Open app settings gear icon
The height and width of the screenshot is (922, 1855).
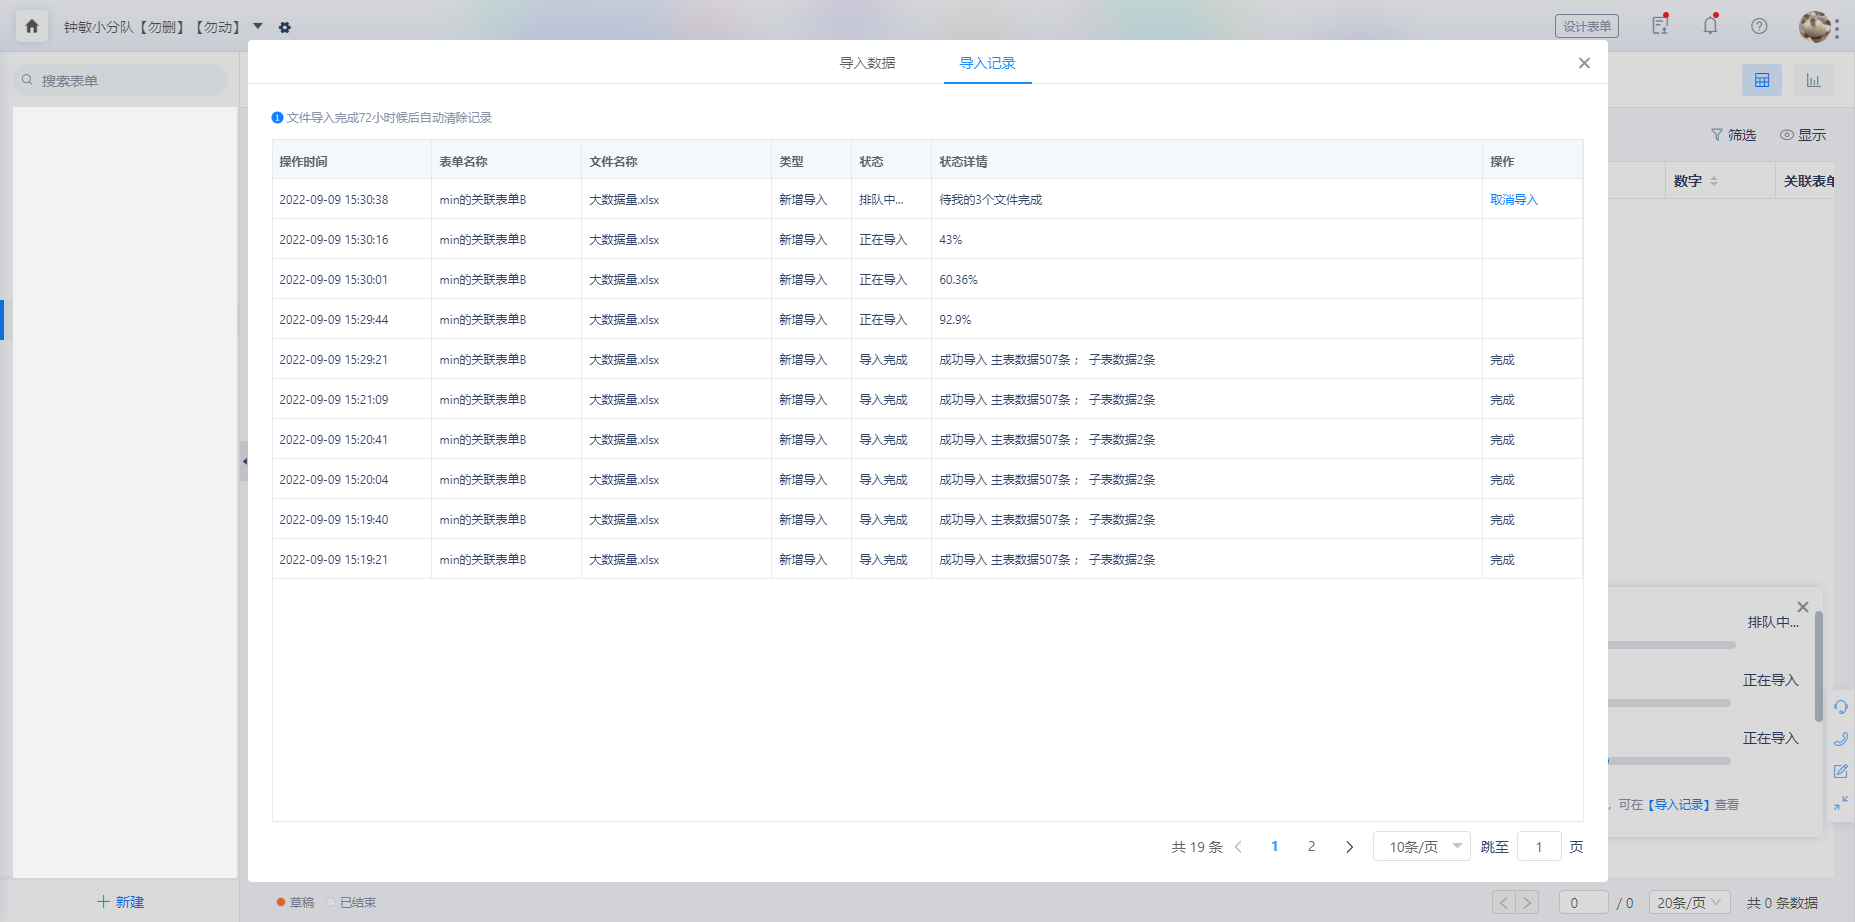(x=285, y=27)
